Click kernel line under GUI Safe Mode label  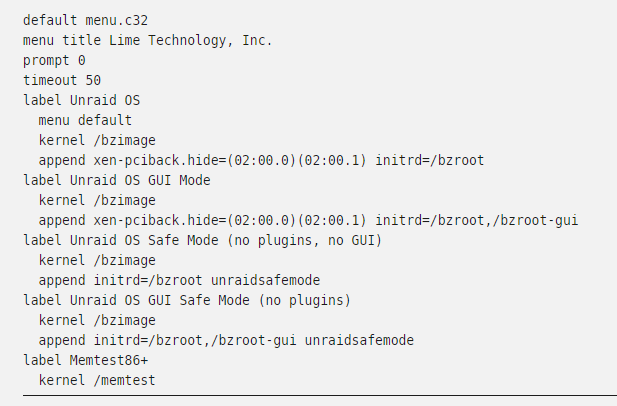97,321
